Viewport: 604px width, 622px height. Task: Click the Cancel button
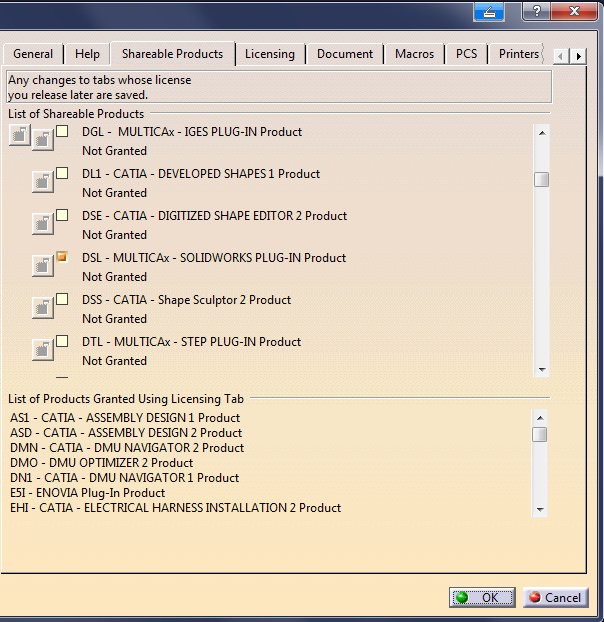556,597
